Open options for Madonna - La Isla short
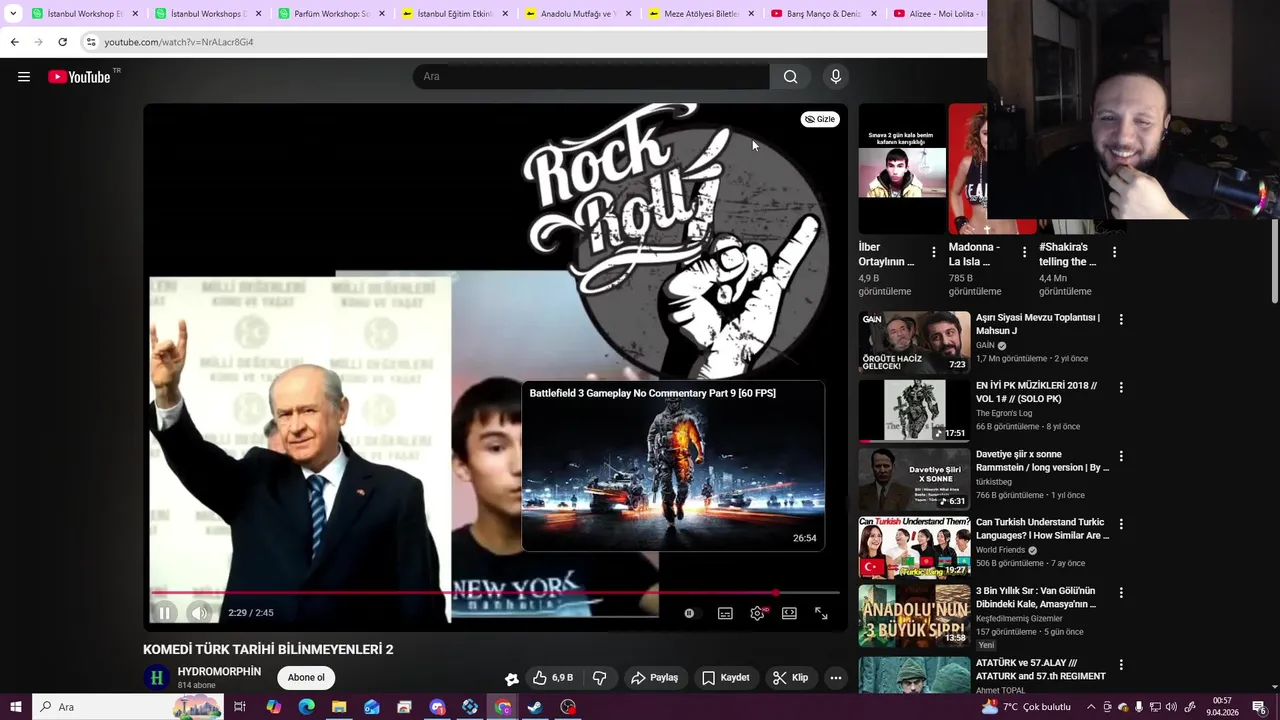This screenshot has height=720, width=1280. click(1024, 252)
